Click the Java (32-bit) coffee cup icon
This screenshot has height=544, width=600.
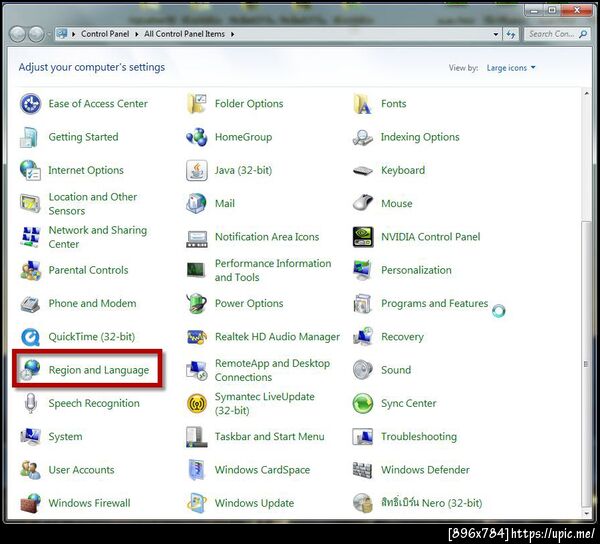coord(197,170)
